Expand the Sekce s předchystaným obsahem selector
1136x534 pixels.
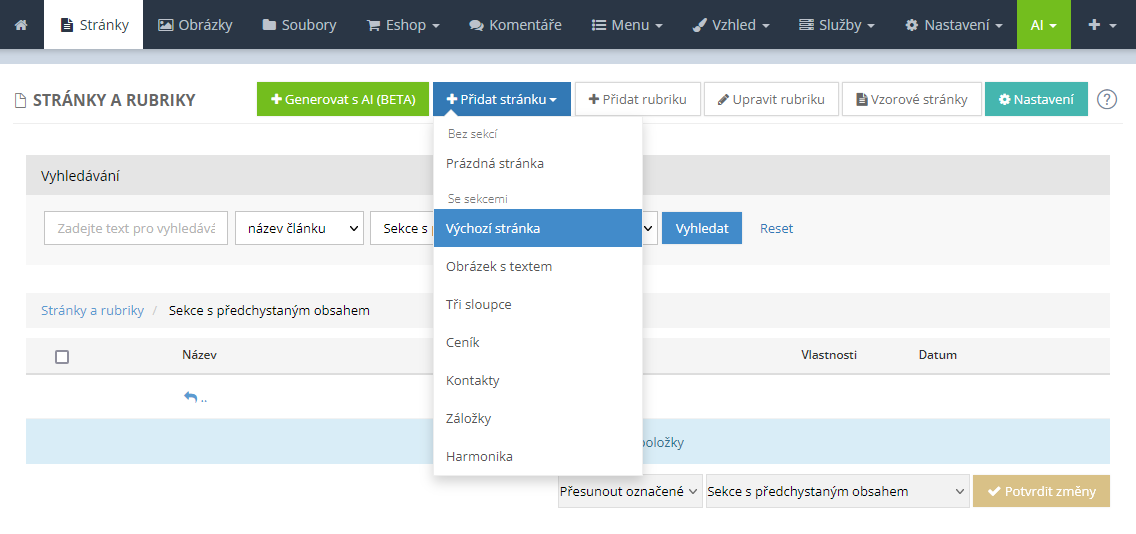tap(837, 491)
